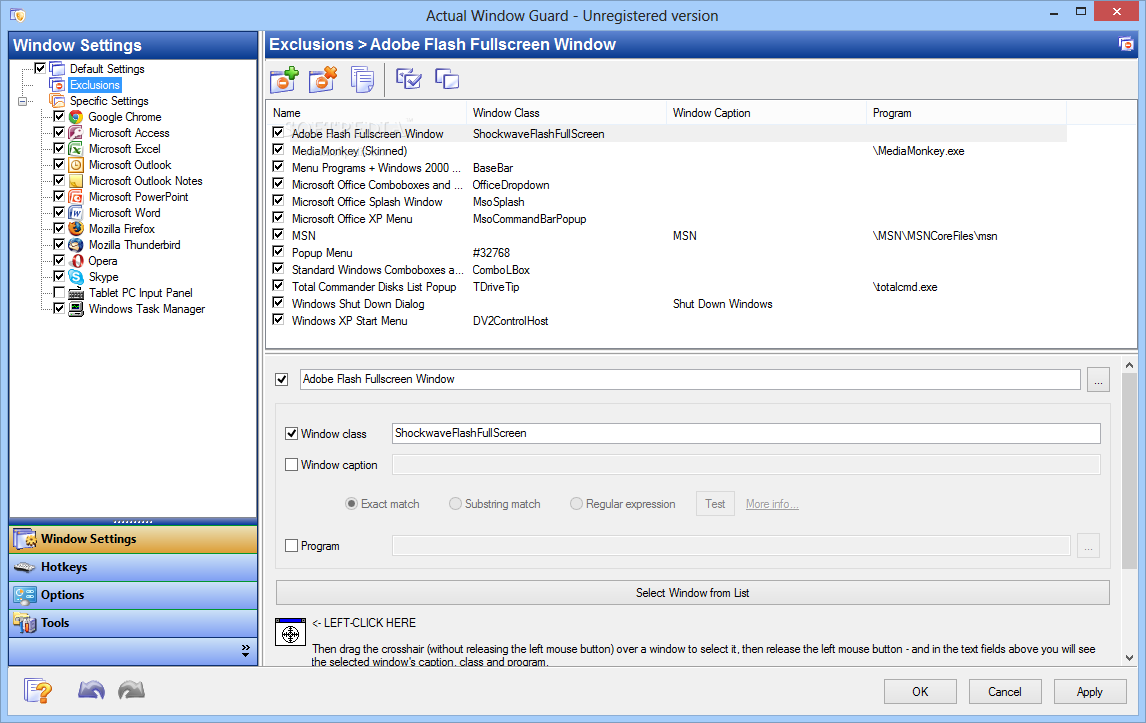The image size is (1146, 723).
Task: Open the Tools navigation section
Action: point(133,623)
